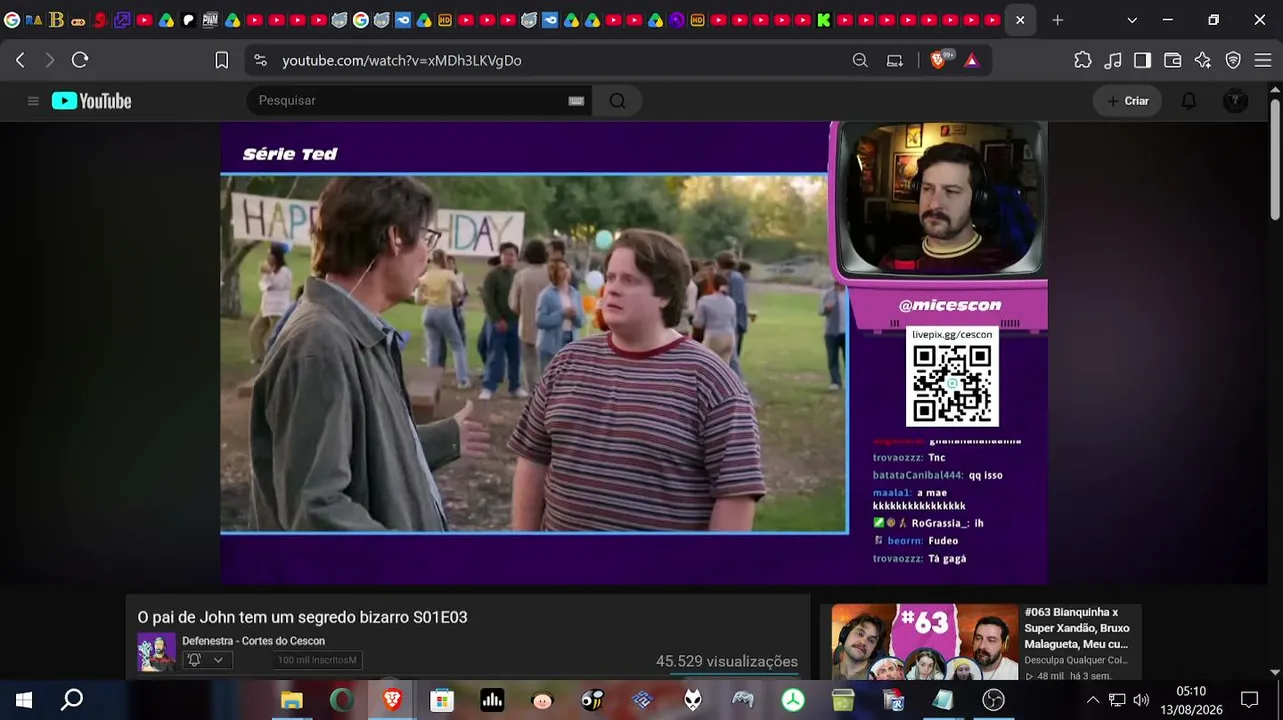Open a new browser tab

[1057, 20]
